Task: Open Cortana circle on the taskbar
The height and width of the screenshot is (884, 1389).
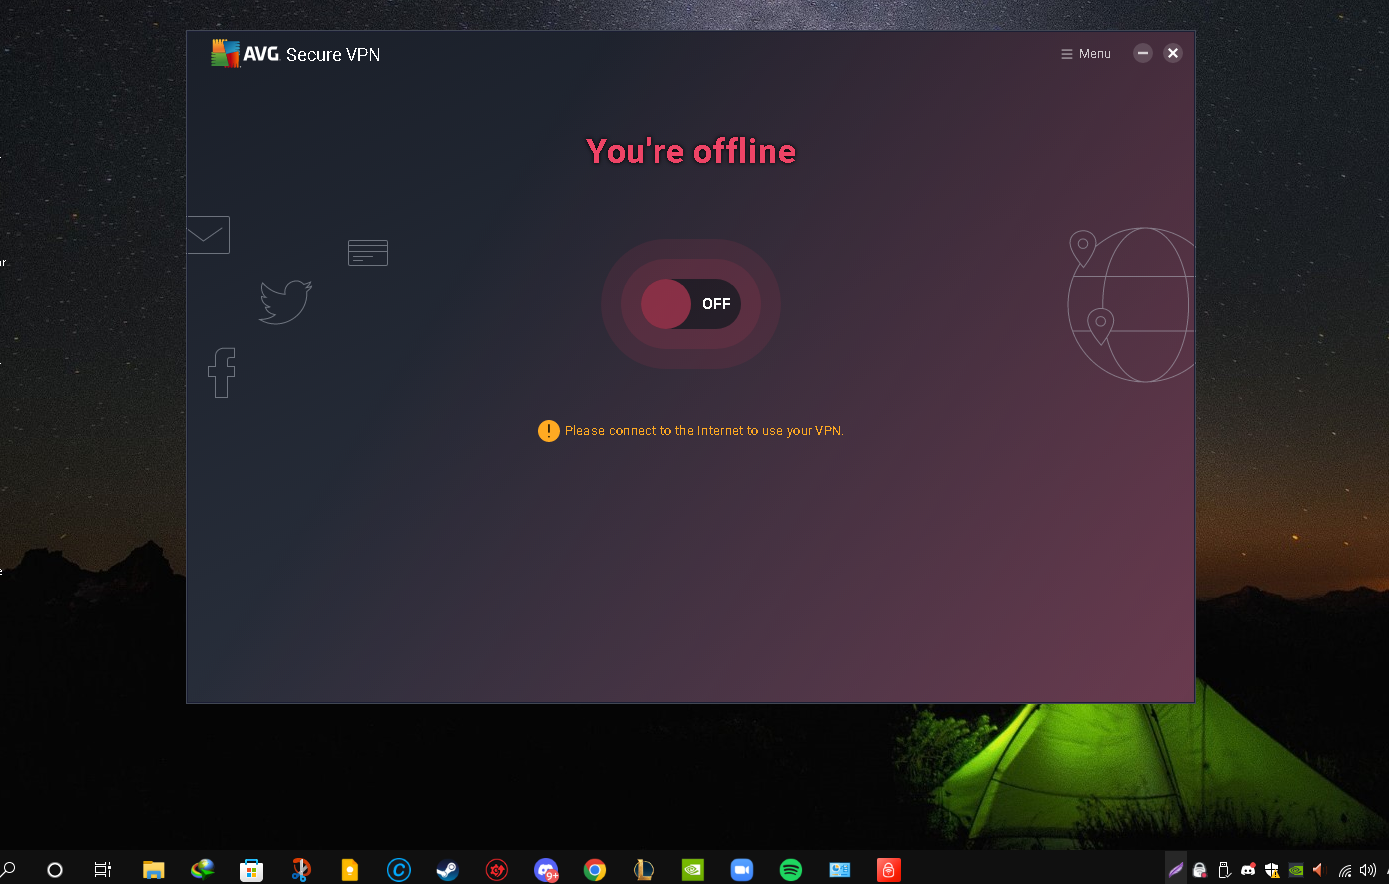Action: coord(55,870)
